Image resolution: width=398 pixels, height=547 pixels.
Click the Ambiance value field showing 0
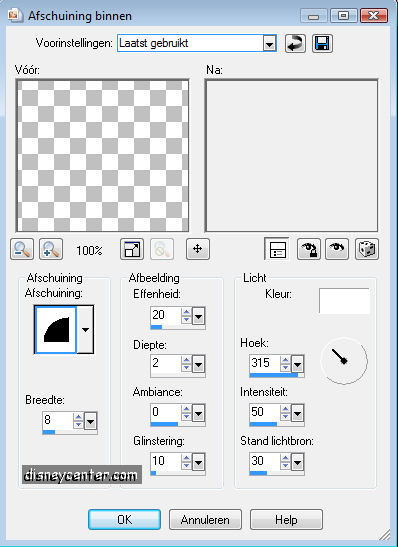pyautogui.click(x=166, y=412)
